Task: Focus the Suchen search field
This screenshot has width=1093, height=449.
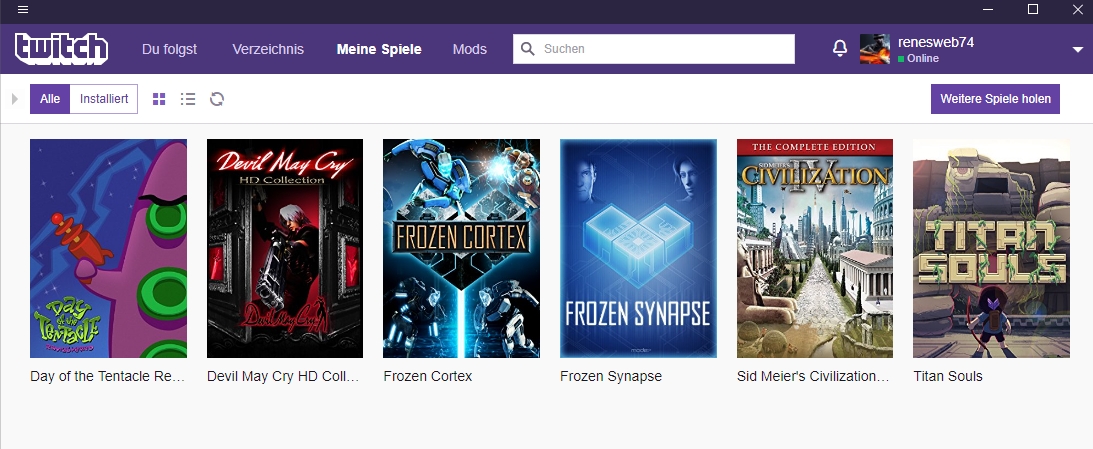Action: click(654, 49)
